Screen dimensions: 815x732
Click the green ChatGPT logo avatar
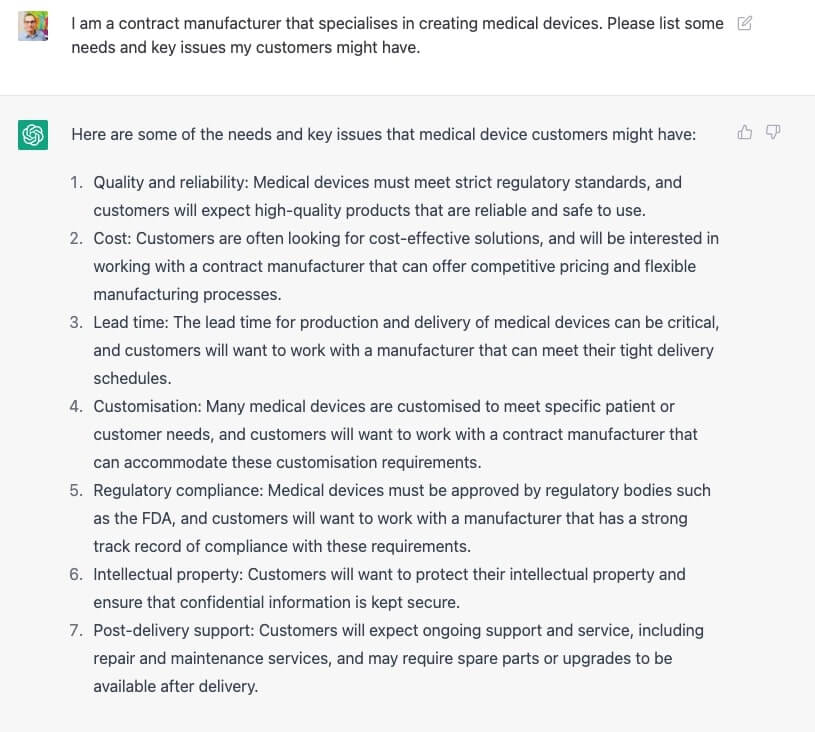pos(33,135)
